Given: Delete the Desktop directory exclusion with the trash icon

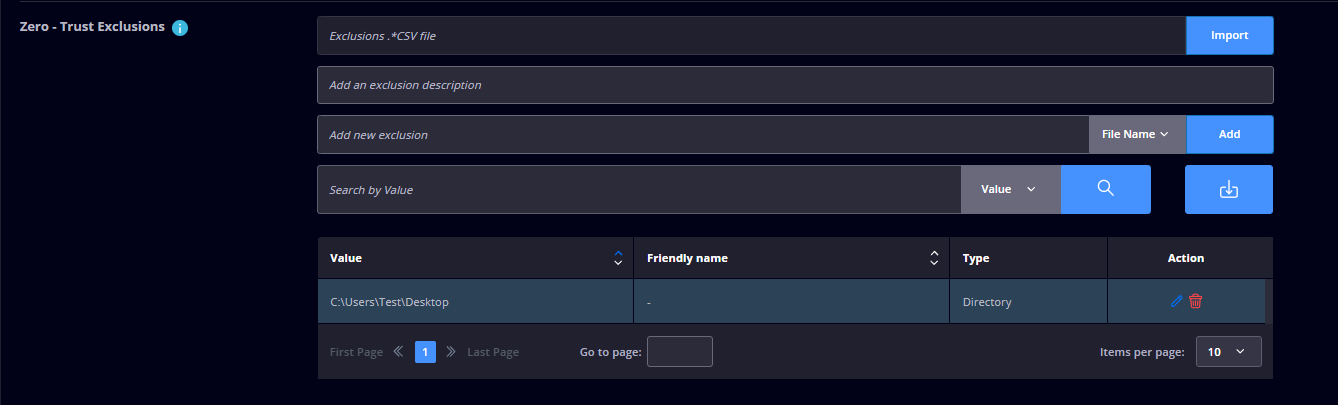Looking at the screenshot, I should [1196, 301].
